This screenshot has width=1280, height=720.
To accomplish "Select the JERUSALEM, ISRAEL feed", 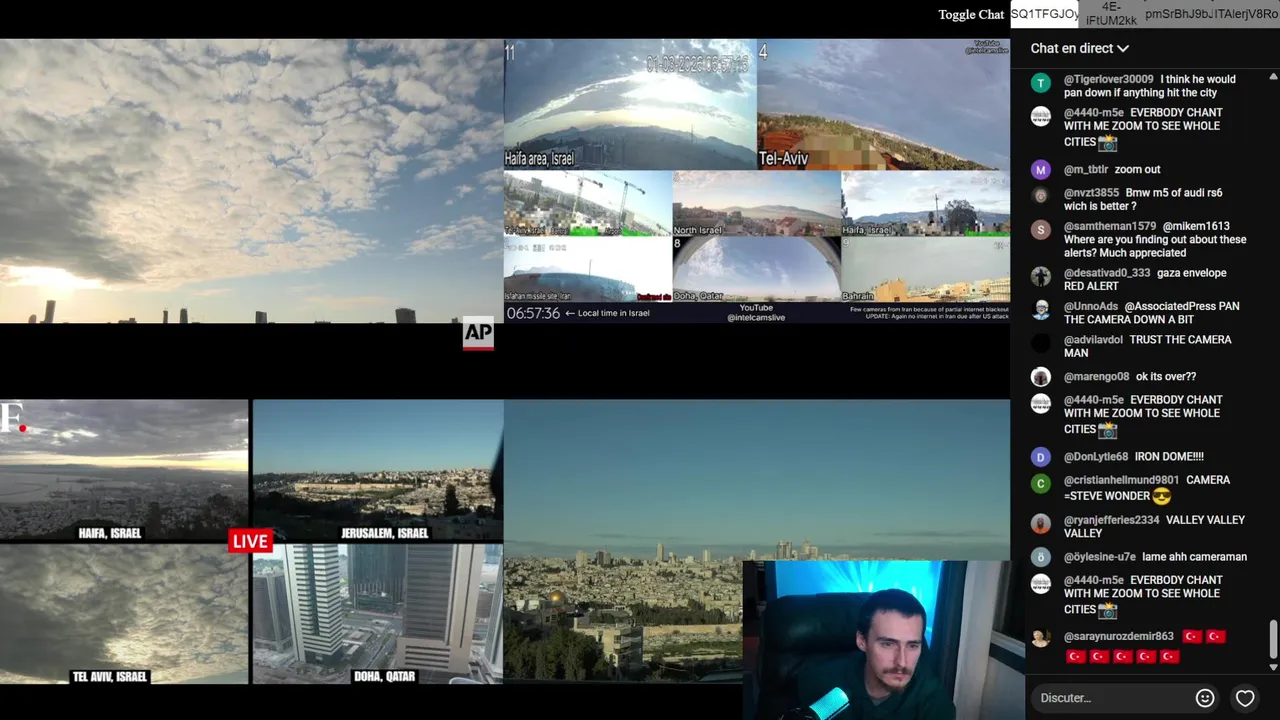I will (x=377, y=470).
